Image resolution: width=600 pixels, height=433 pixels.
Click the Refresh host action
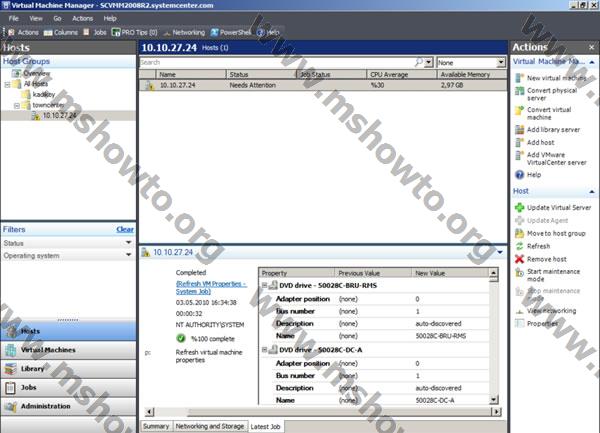tap(533, 246)
